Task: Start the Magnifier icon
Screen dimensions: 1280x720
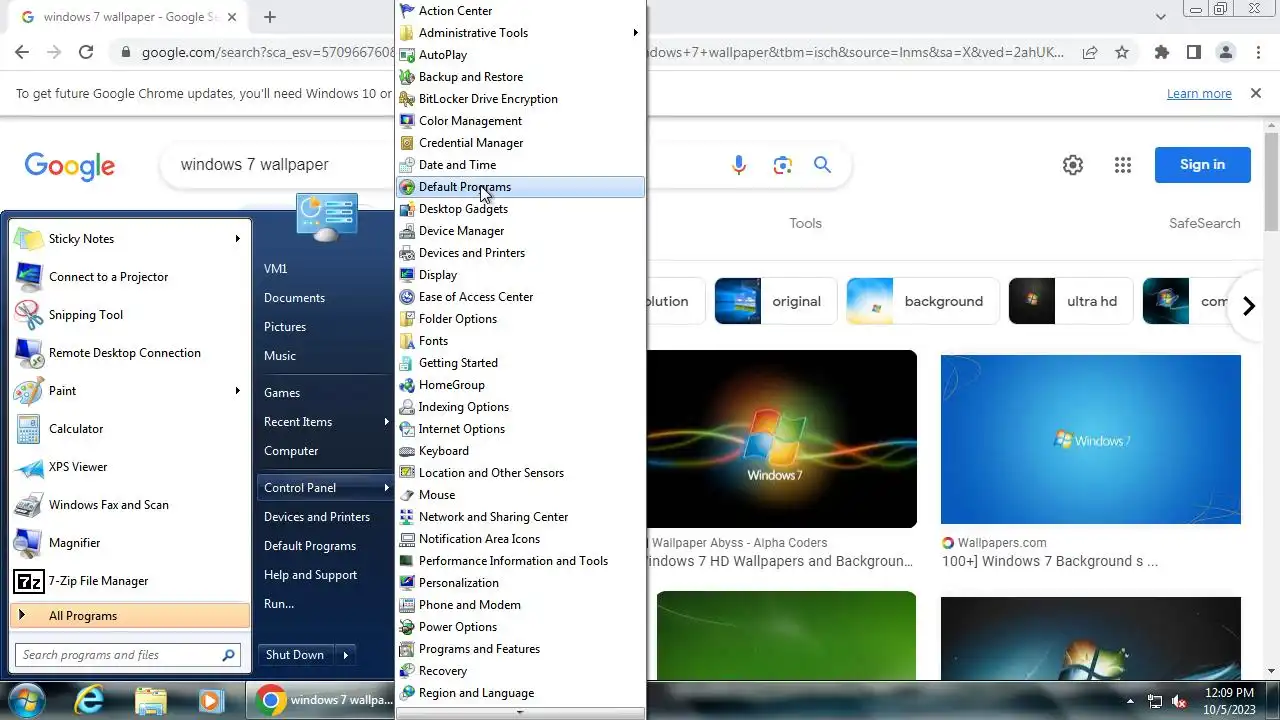Action: click(29, 543)
